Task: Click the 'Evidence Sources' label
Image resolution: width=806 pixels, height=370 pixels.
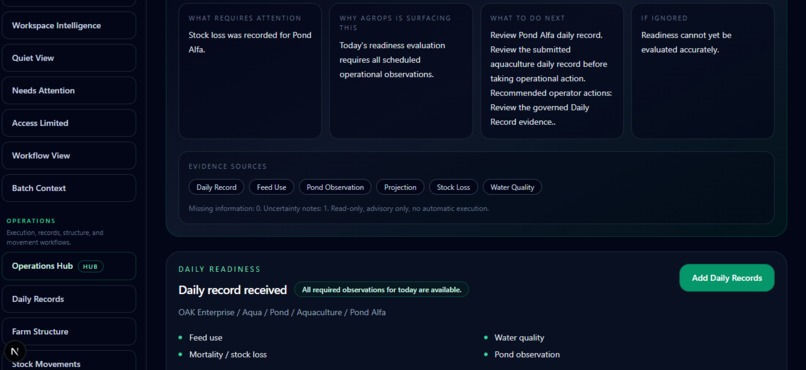Action: point(228,166)
